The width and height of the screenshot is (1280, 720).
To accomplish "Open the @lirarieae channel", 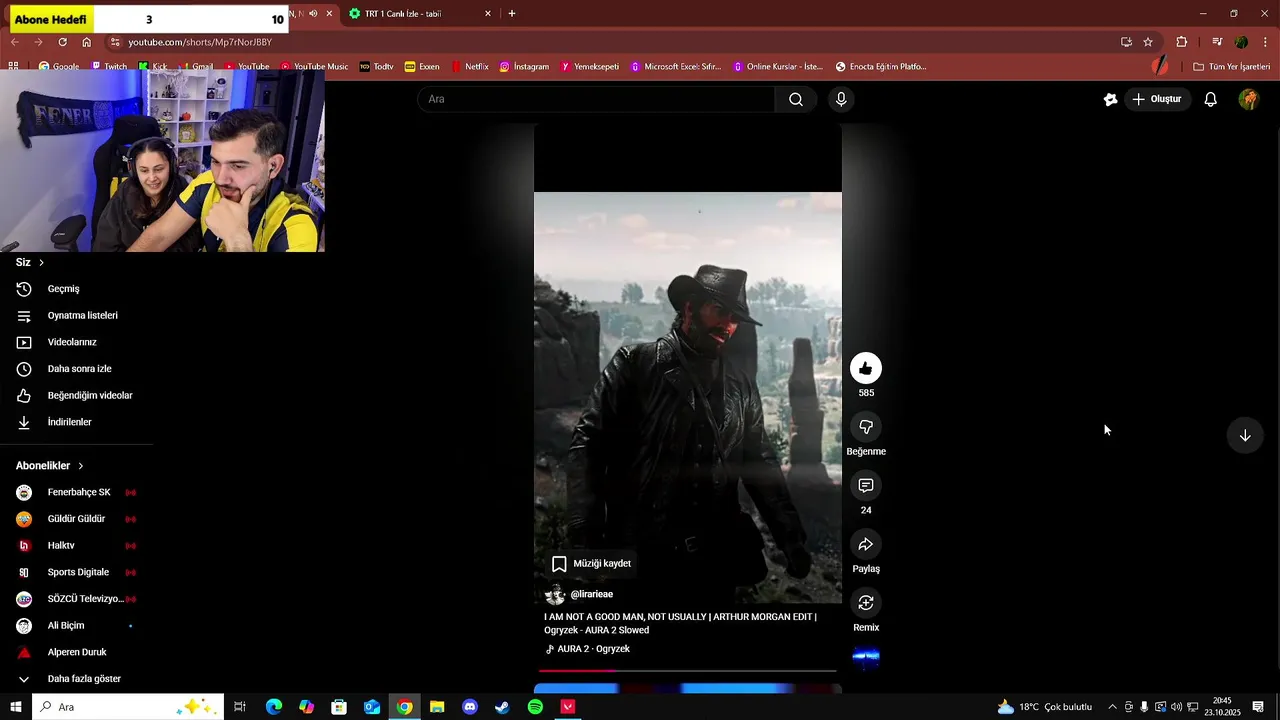I will 591,594.
